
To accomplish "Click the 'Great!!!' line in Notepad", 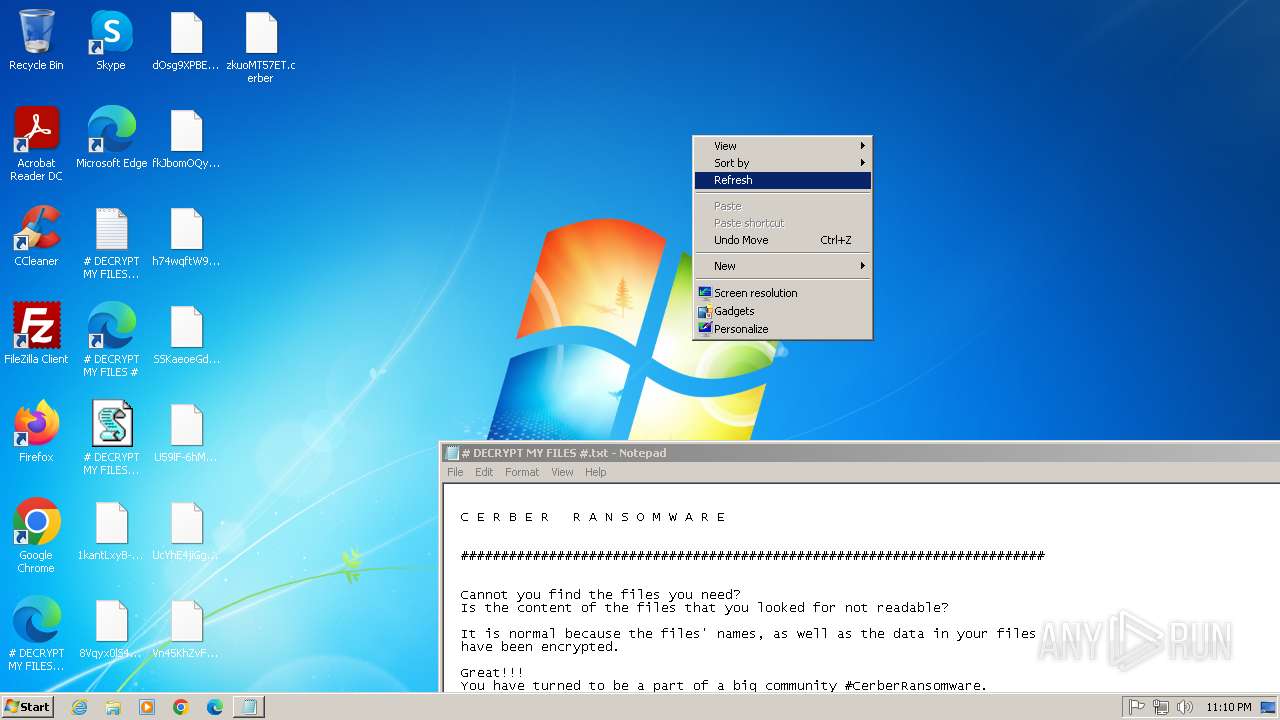I will pos(492,673).
